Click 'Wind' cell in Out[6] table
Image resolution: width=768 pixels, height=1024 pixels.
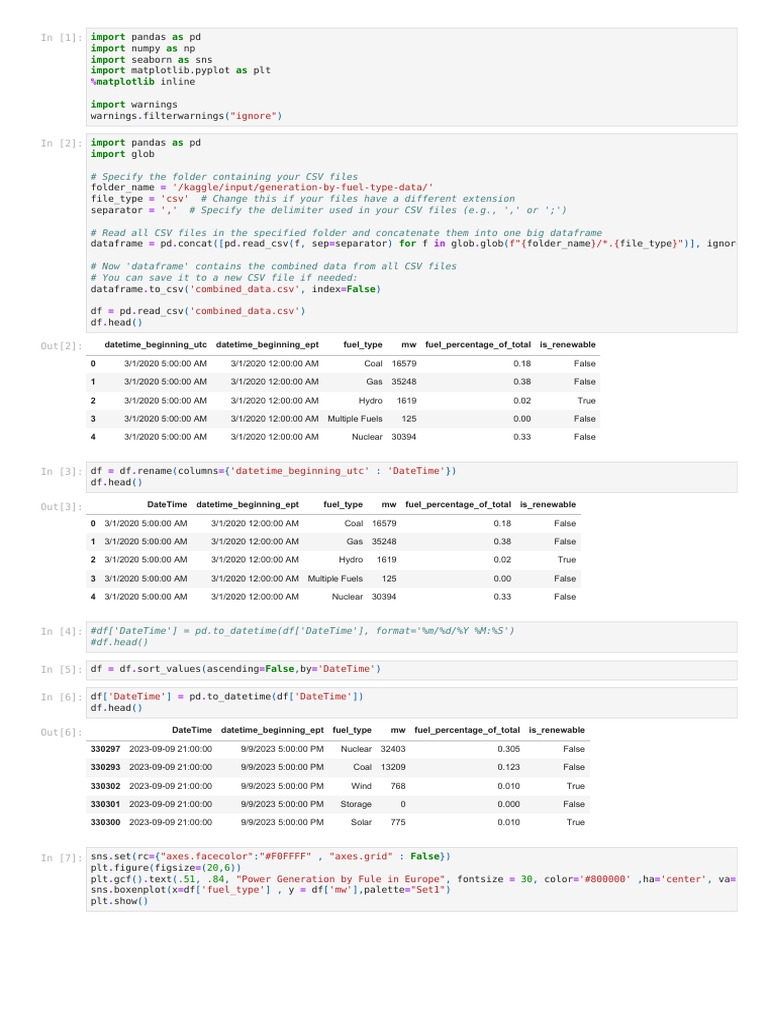coord(361,786)
